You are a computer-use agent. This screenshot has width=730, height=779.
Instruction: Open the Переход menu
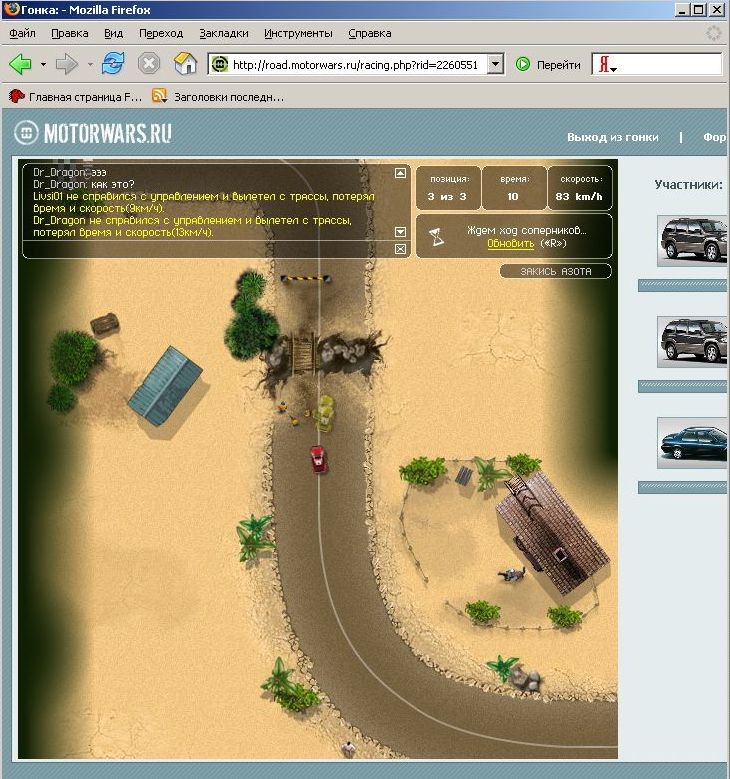pos(161,33)
